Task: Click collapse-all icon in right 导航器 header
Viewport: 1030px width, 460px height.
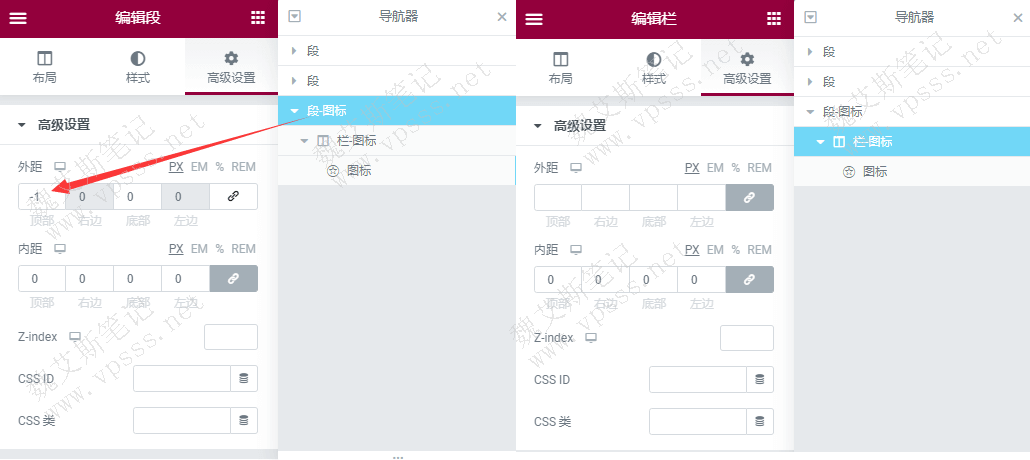Action: 811,17
